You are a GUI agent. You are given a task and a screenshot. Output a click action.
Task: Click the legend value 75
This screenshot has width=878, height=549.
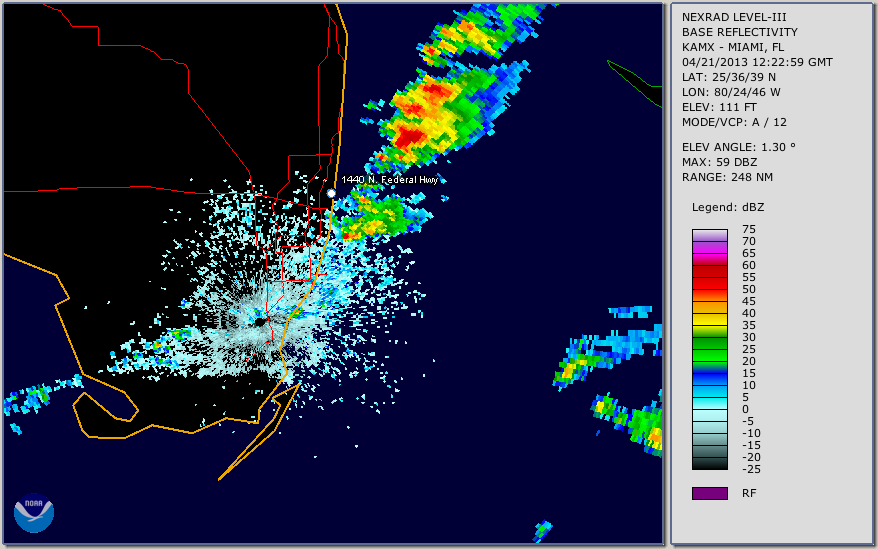click(749, 229)
